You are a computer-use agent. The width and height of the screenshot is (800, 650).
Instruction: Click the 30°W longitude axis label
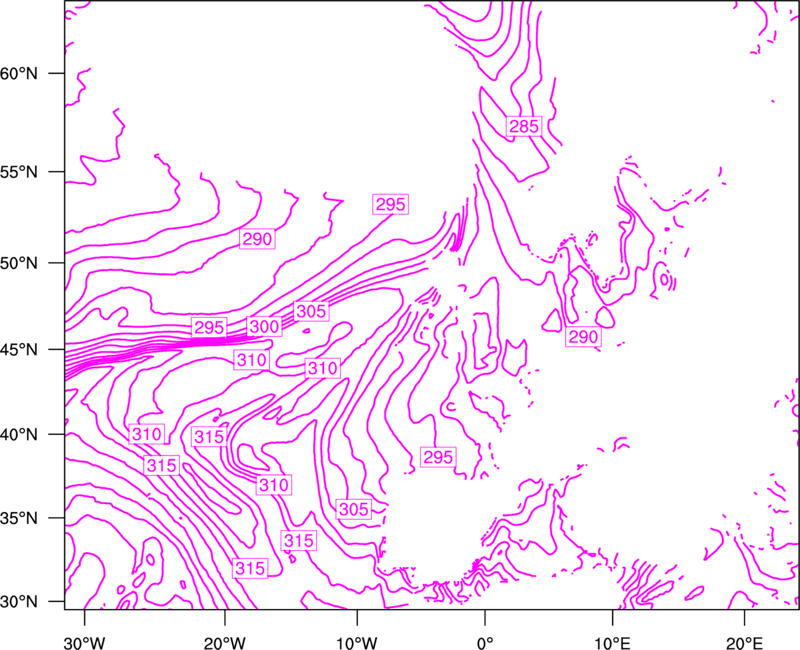click(x=85, y=642)
